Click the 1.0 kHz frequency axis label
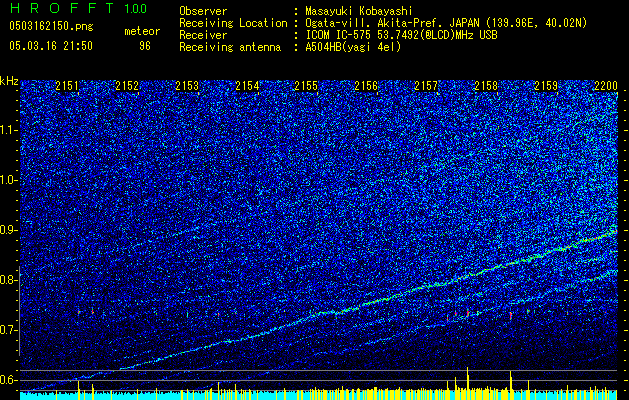 click(9, 180)
